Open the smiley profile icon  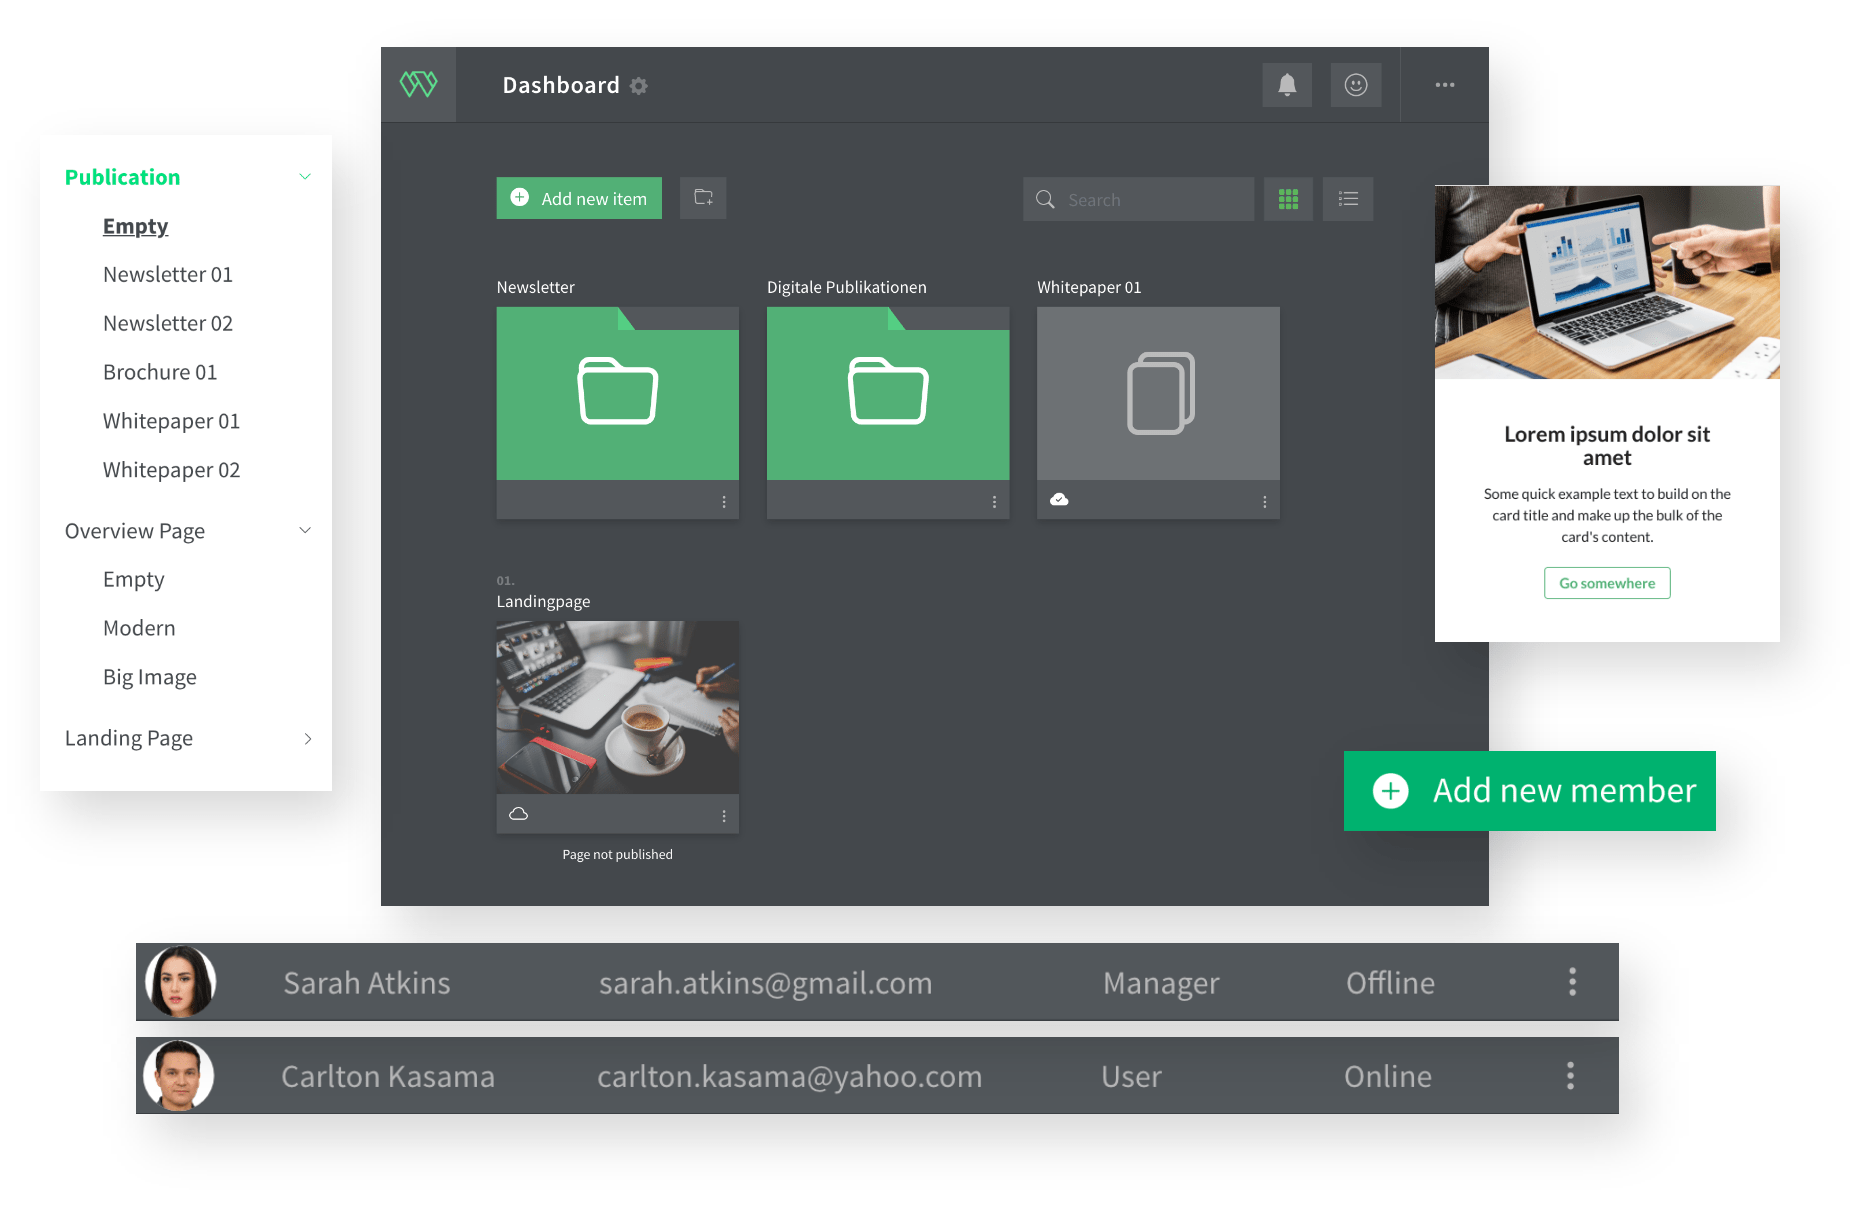[1356, 85]
